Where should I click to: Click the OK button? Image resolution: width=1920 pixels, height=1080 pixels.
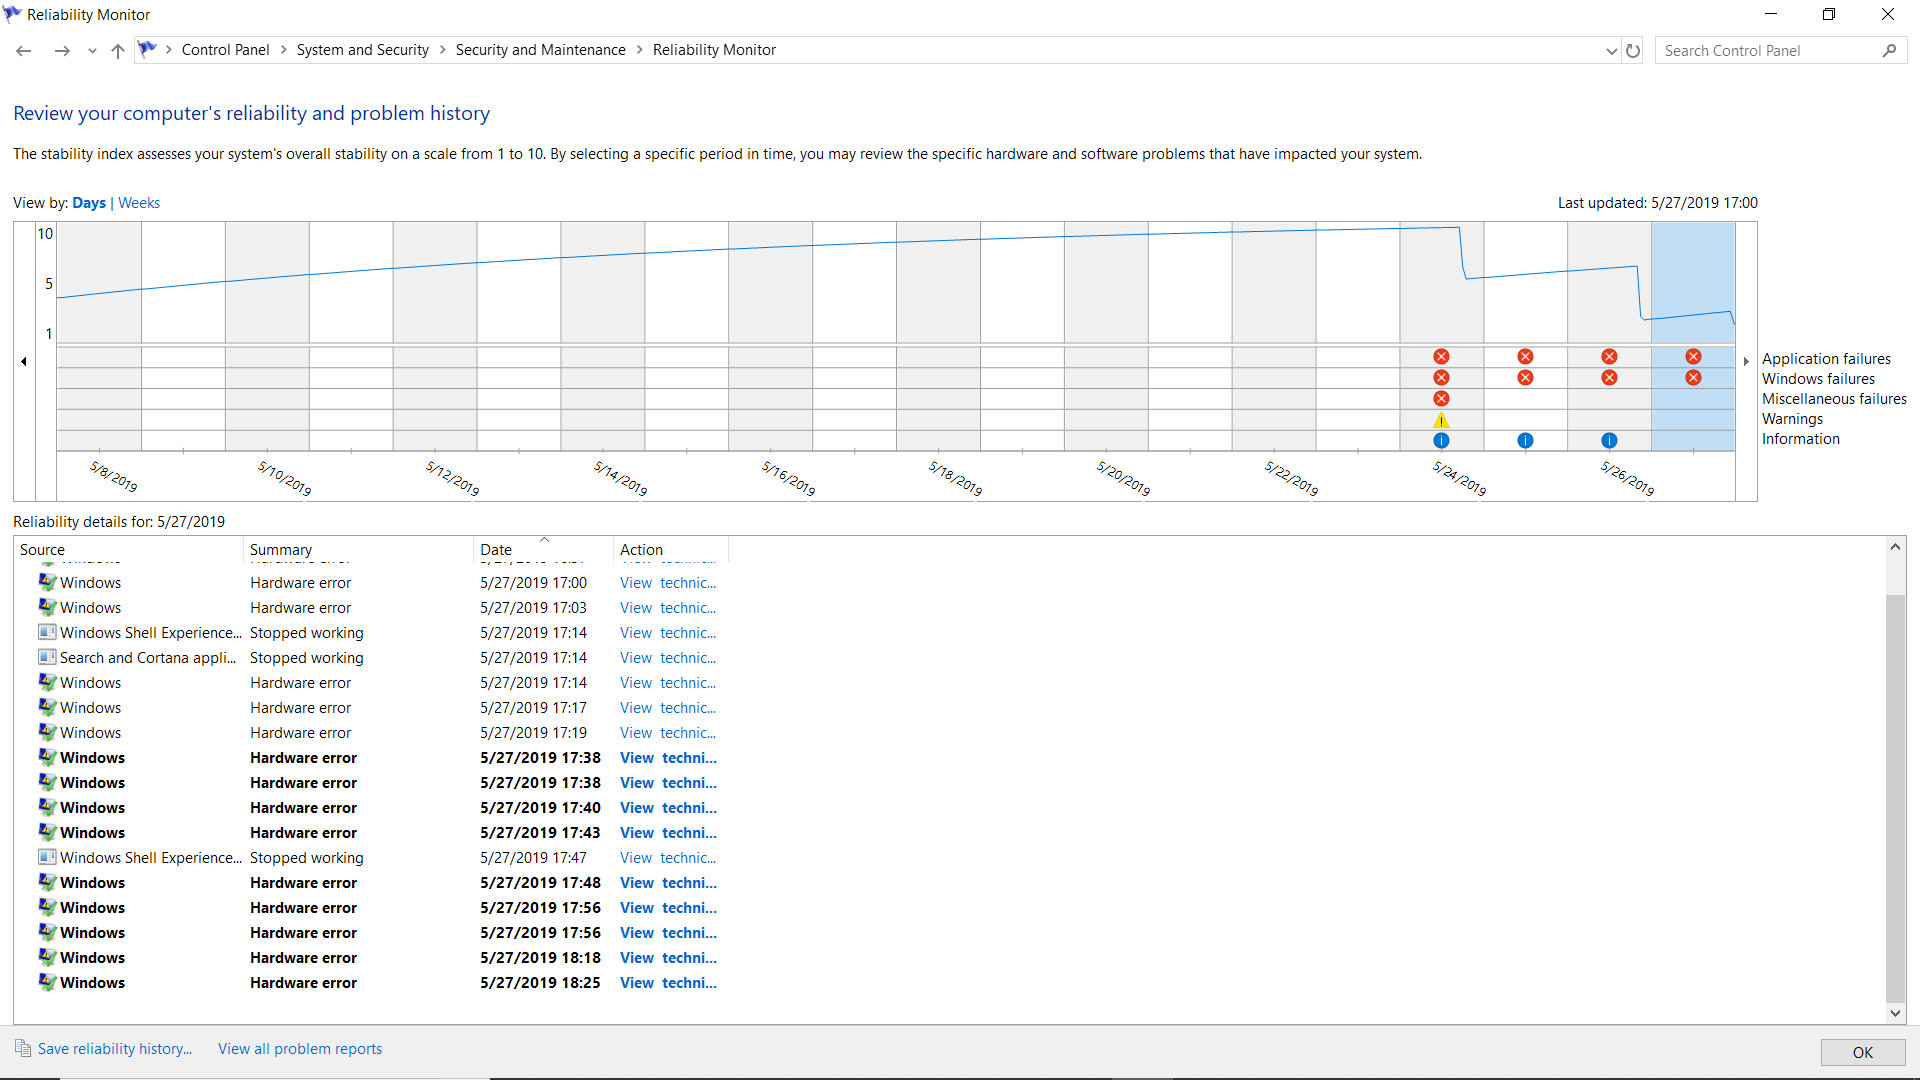click(x=1863, y=1052)
